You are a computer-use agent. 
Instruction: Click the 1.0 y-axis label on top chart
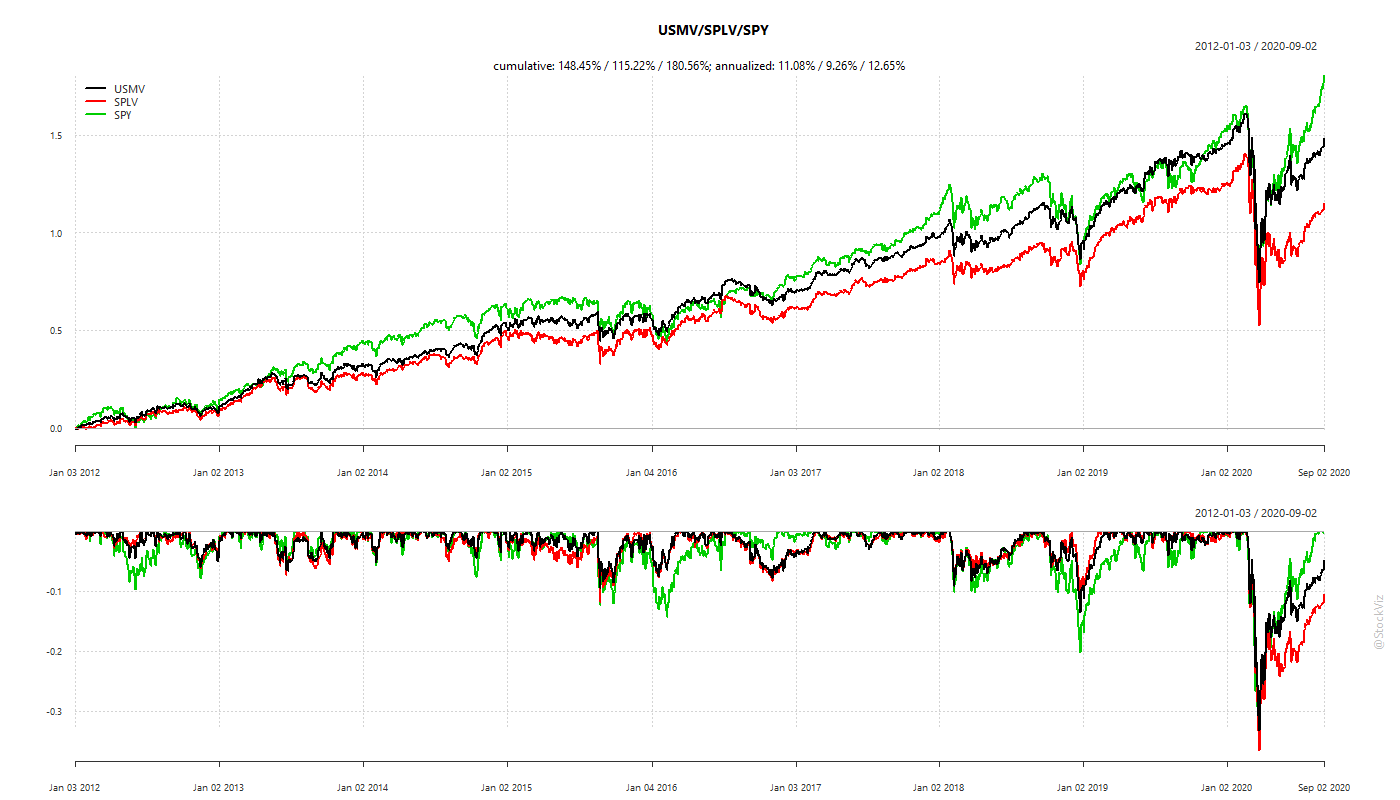tap(54, 234)
